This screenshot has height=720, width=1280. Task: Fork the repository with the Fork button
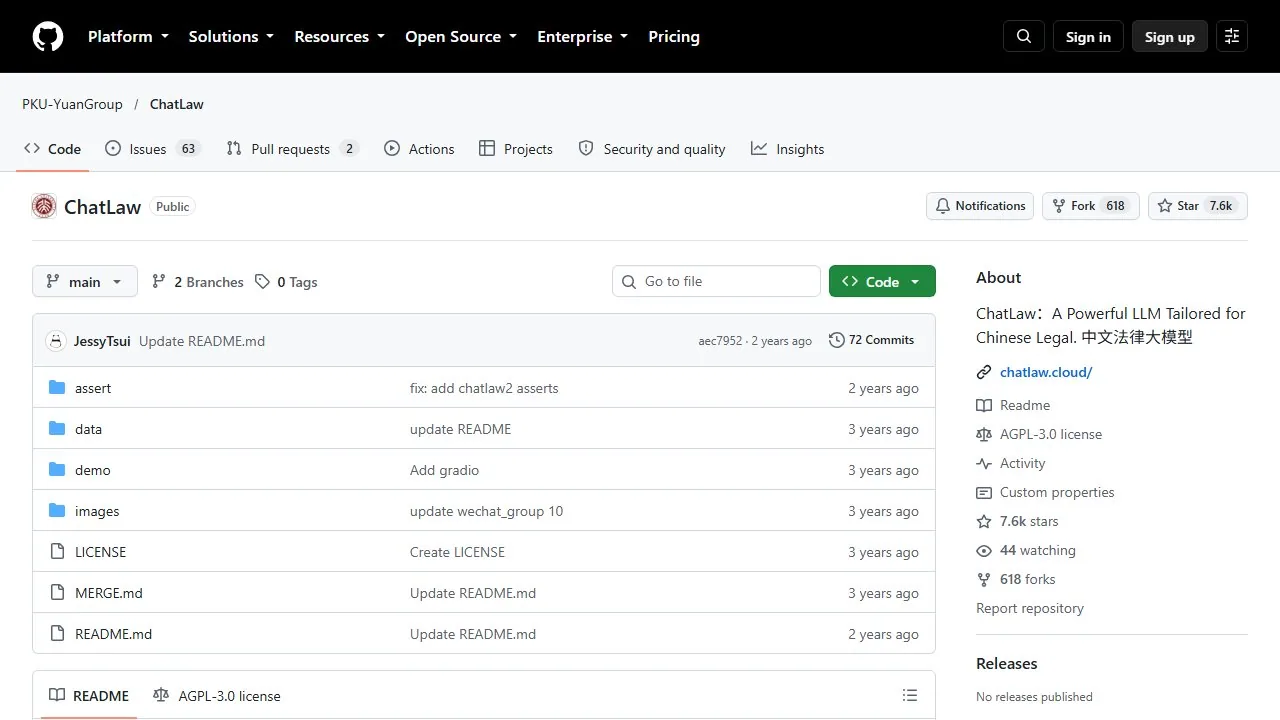click(x=1090, y=206)
